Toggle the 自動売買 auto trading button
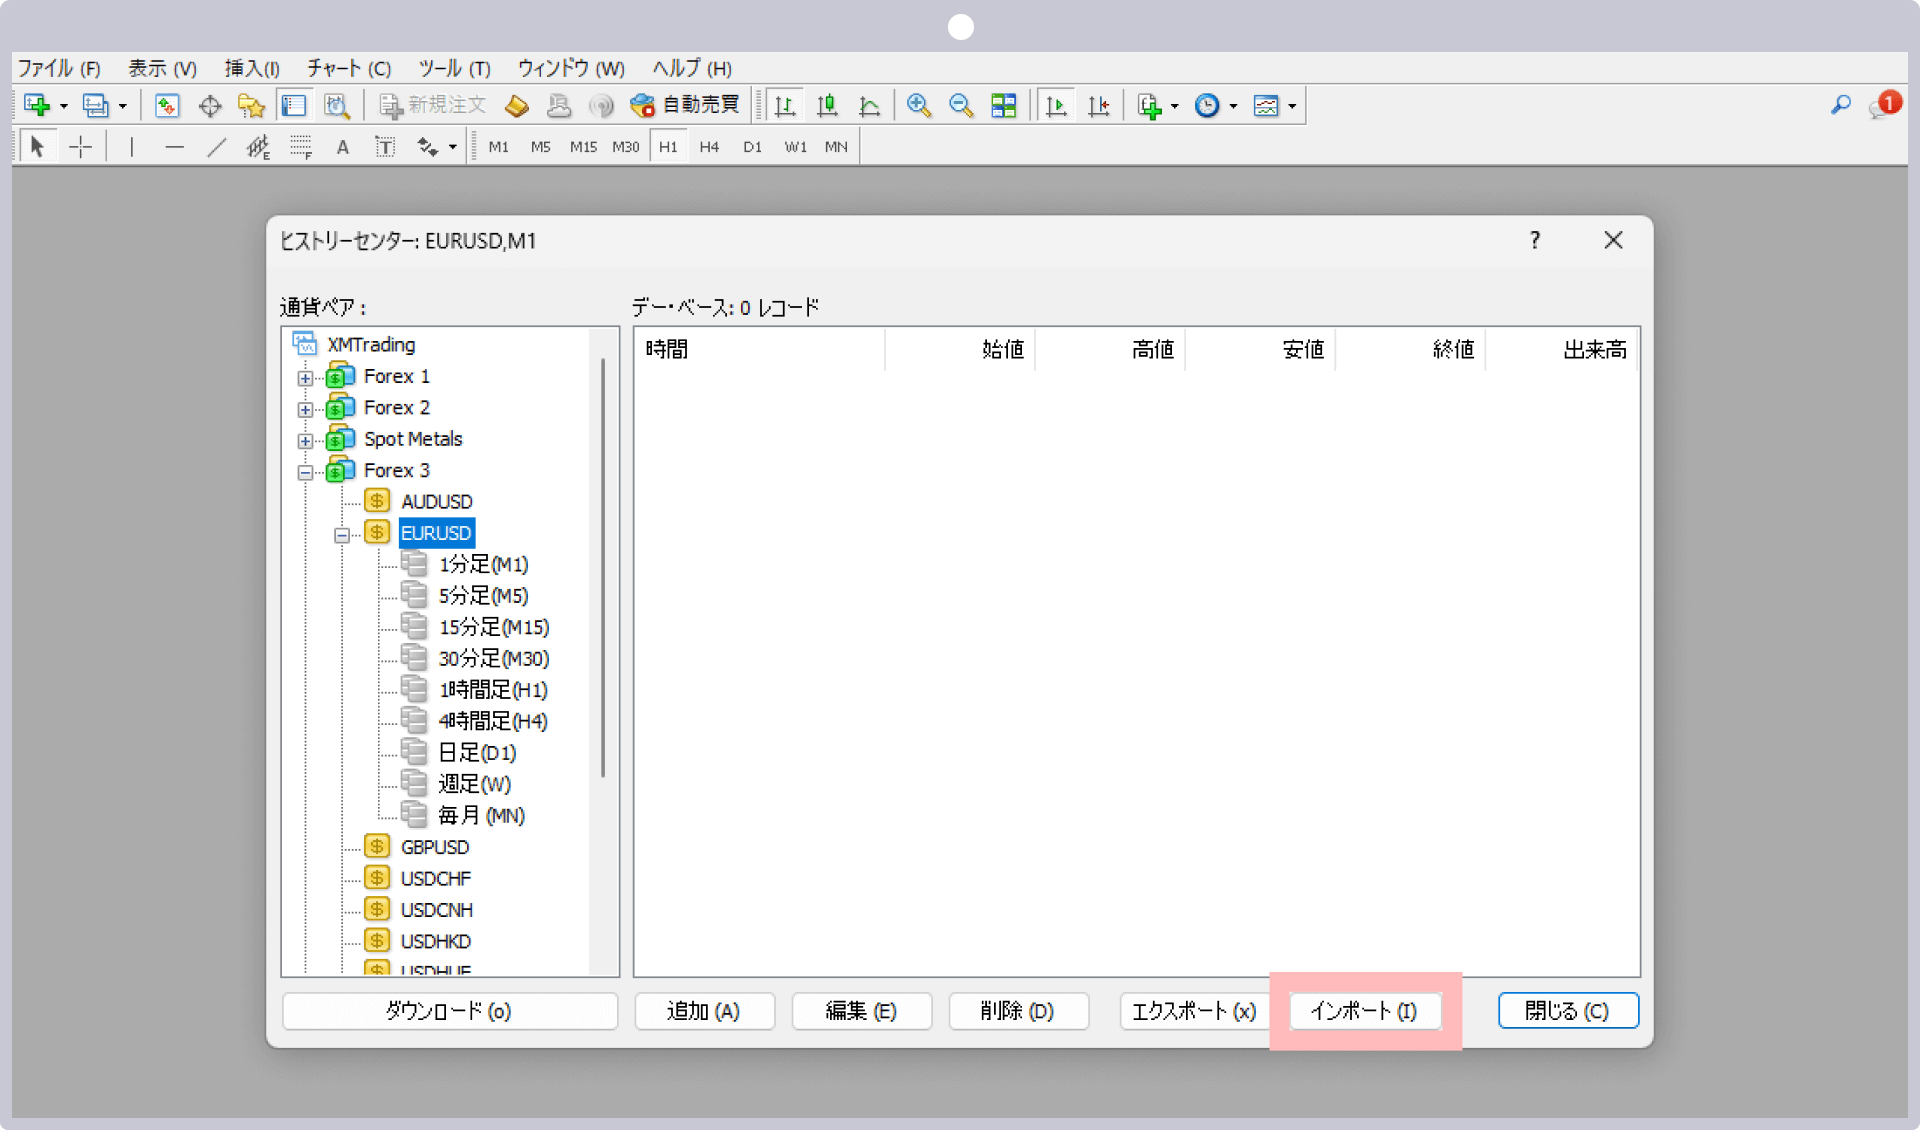The width and height of the screenshot is (1920, 1130). 685,105
